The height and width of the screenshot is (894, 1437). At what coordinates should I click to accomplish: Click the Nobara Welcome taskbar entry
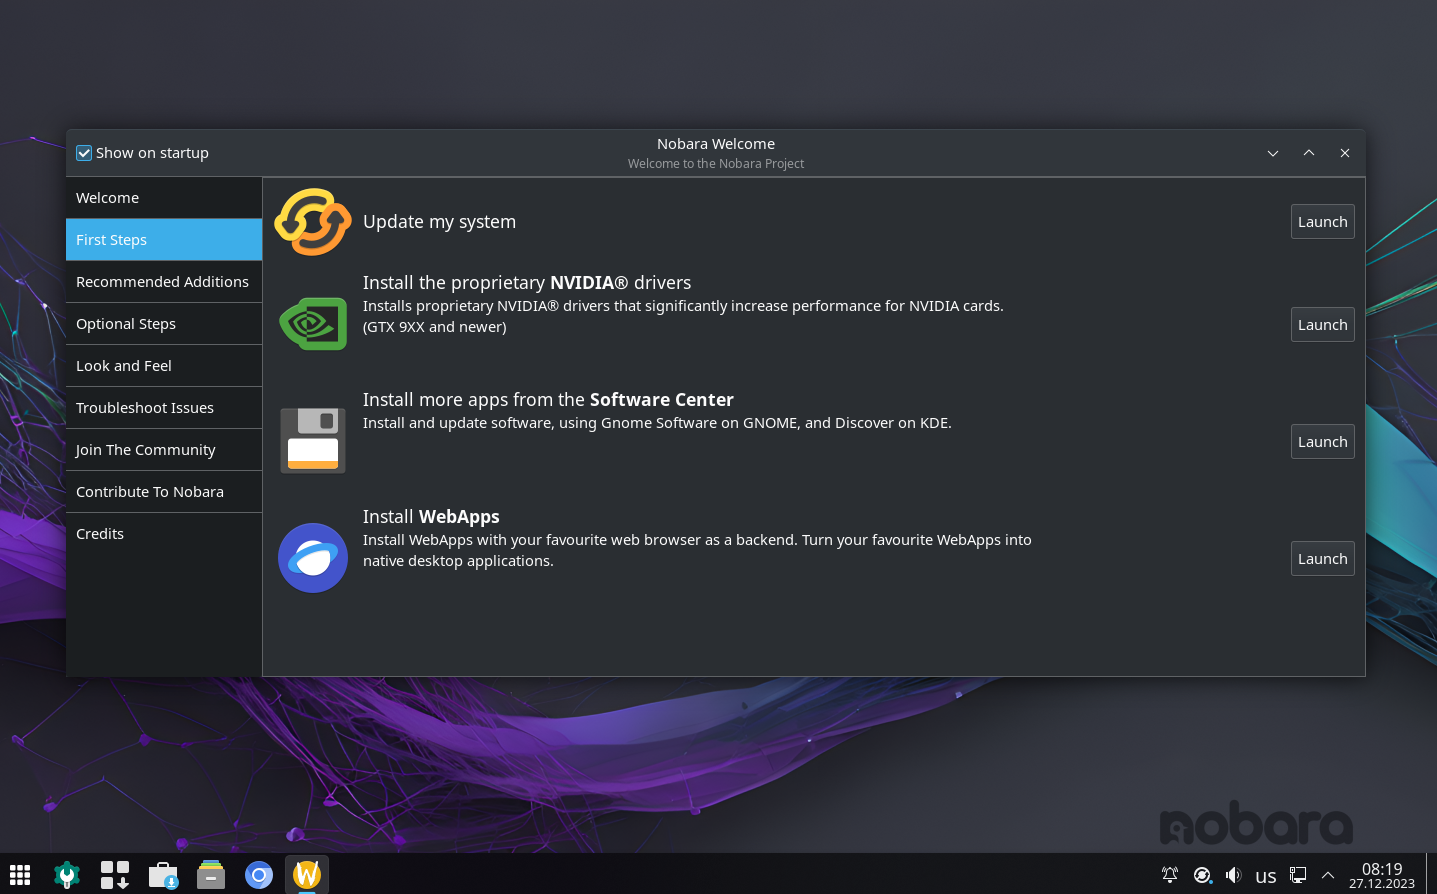coord(307,875)
